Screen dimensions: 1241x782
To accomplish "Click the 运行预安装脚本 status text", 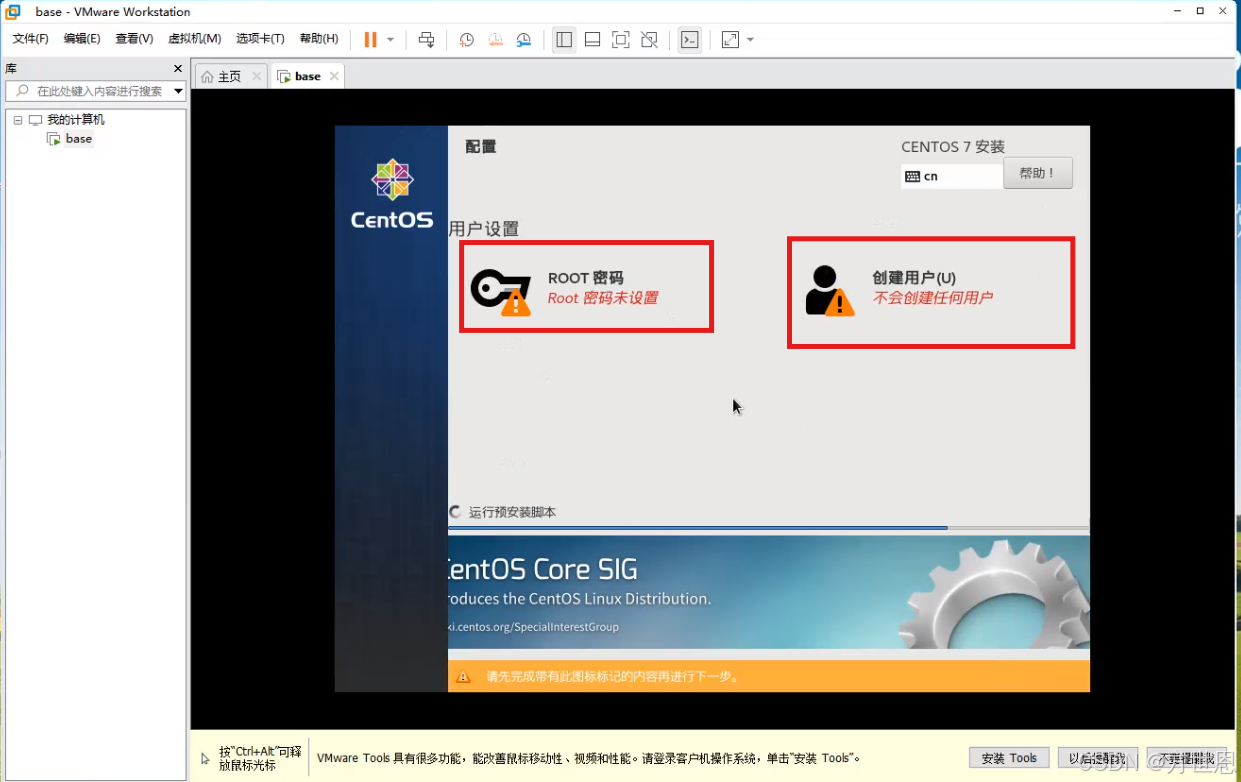I will click(x=512, y=512).
